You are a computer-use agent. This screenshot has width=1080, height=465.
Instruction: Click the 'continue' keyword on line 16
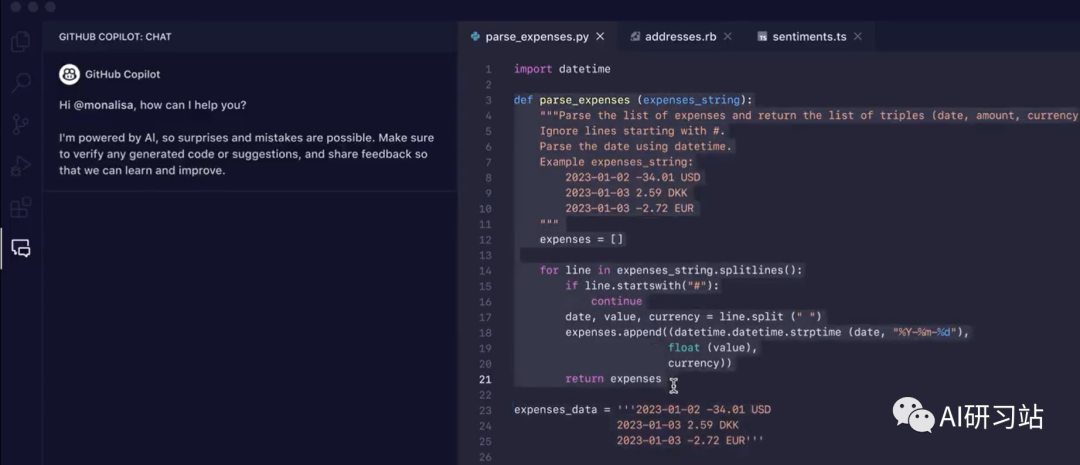click(x=616, y=302)
